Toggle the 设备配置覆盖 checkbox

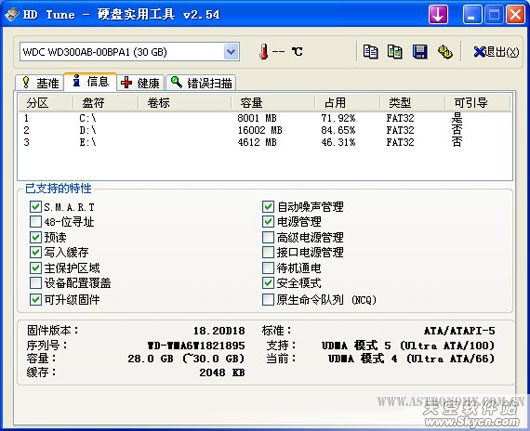coord(35,283)
